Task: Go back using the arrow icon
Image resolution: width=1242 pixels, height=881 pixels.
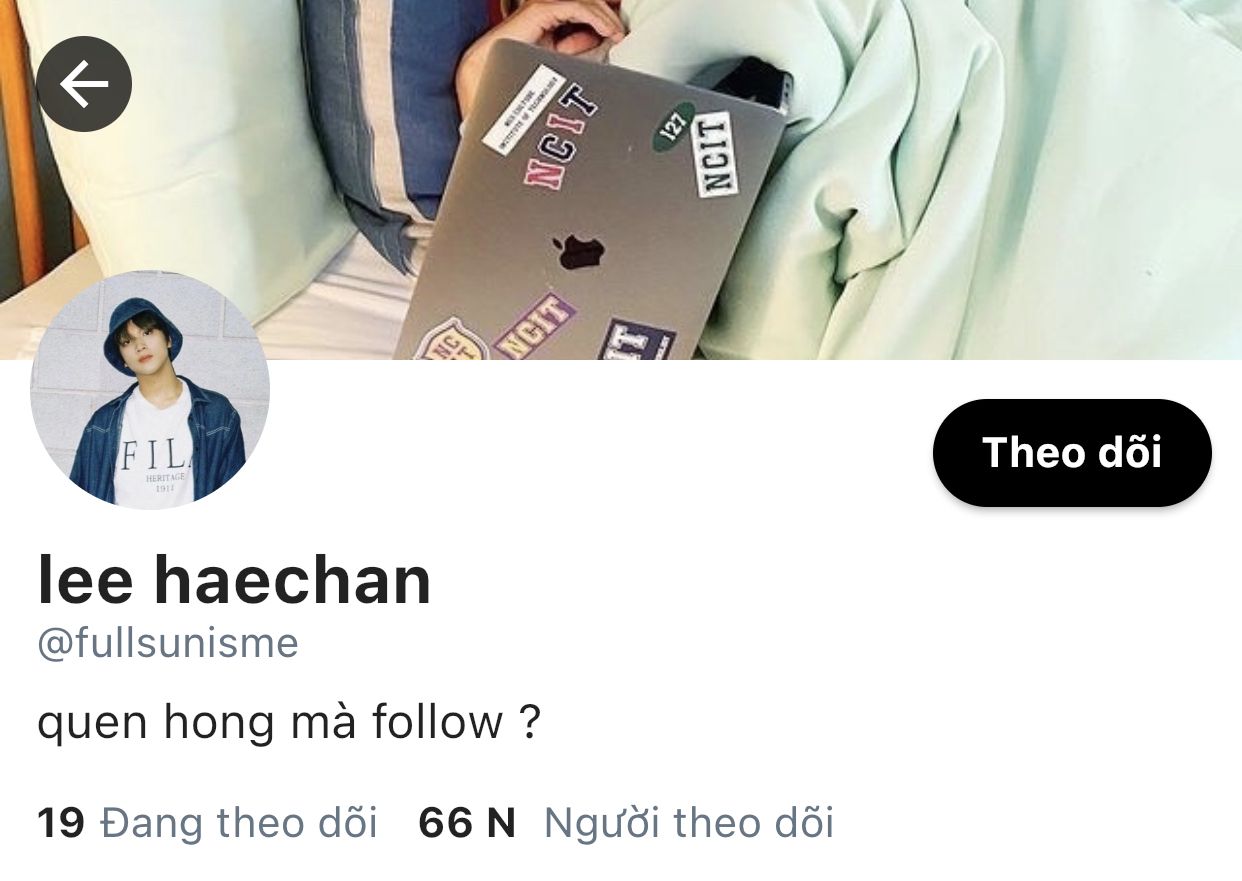Action: (x=84, y=84)
